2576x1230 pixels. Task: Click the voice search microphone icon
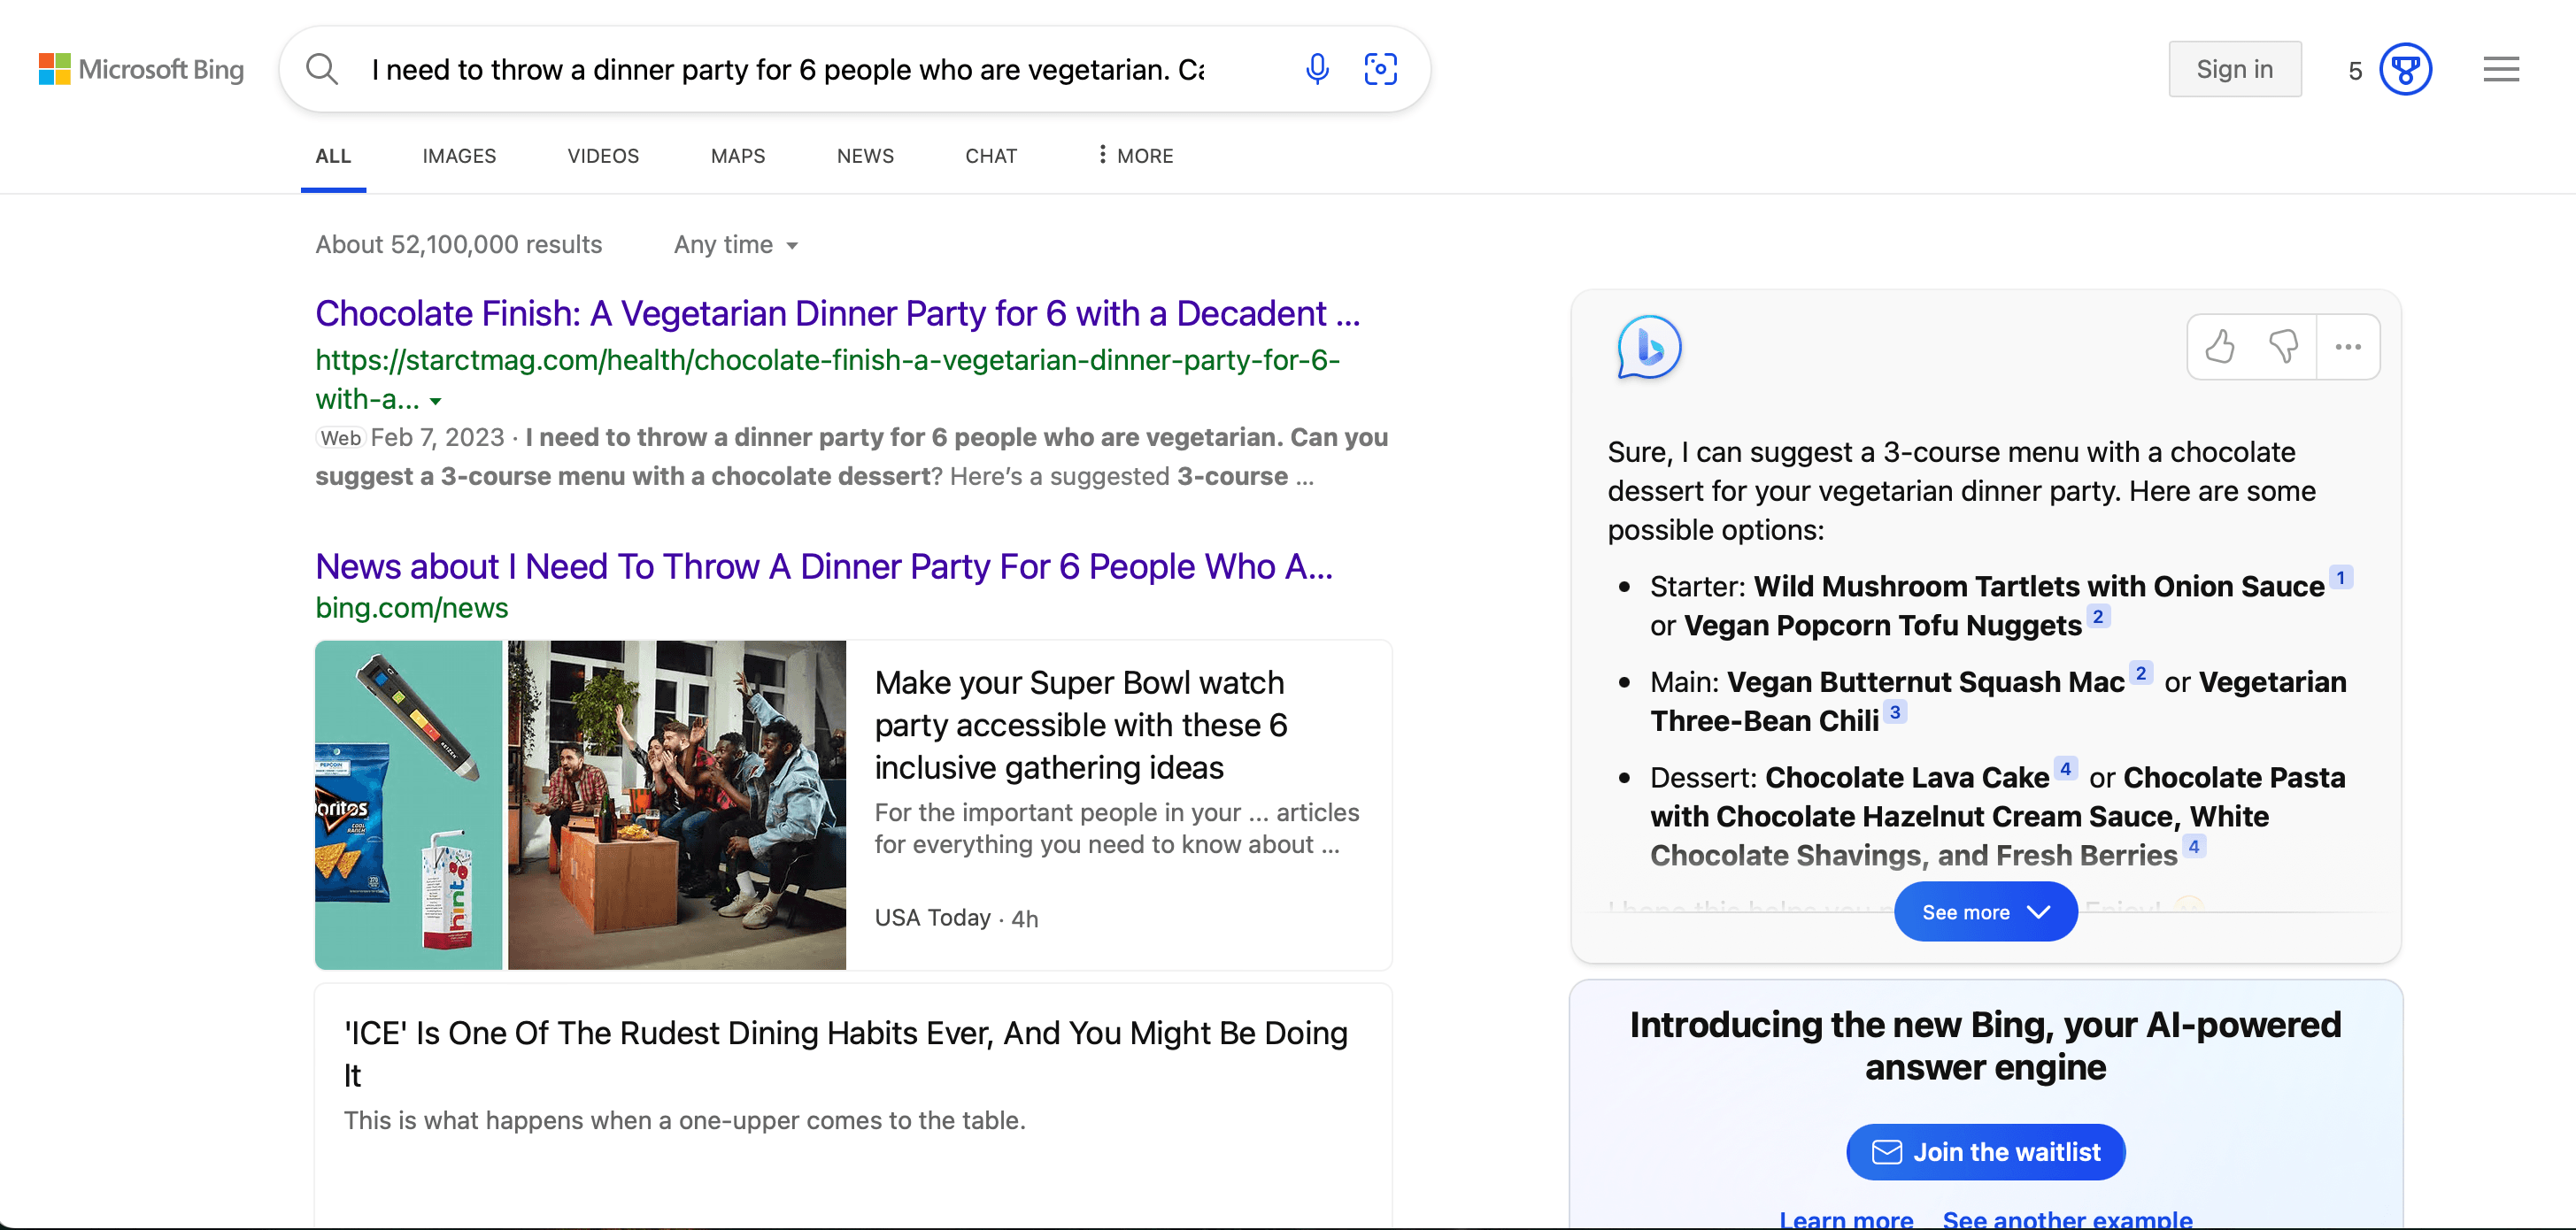tap(1318, 69)
